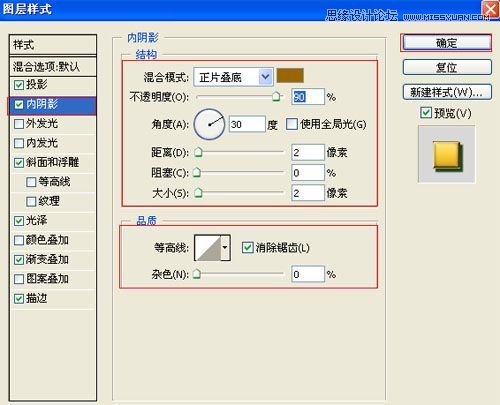
Task: Check 使用全局光(G) option
Action: tap(292, 124)
